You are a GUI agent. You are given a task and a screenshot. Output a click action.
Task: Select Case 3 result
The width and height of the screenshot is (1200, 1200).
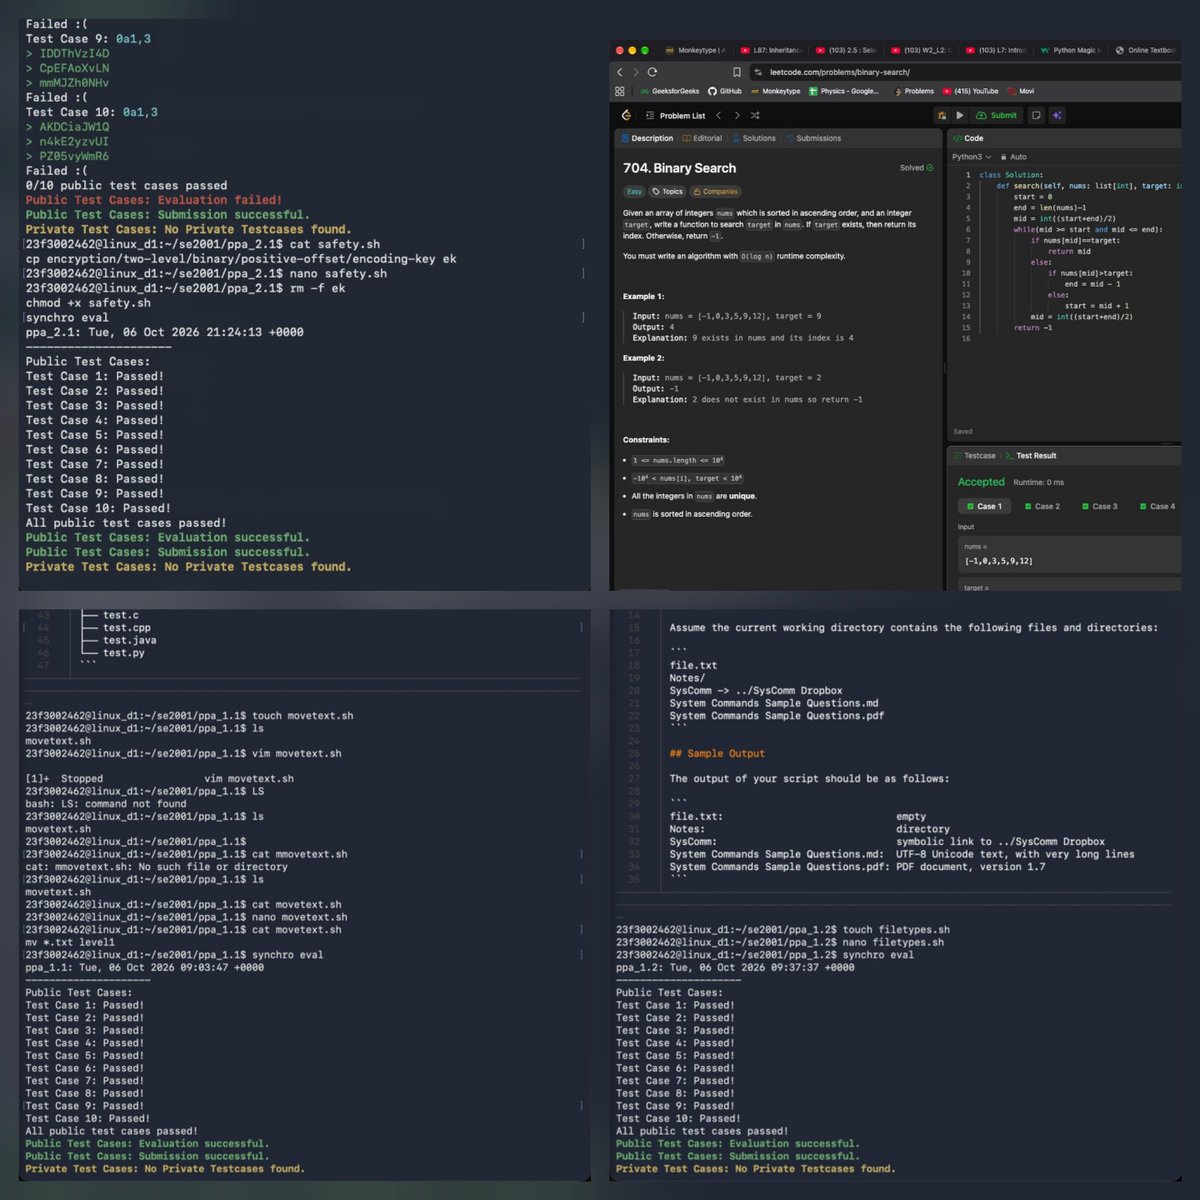point(1100,506)
